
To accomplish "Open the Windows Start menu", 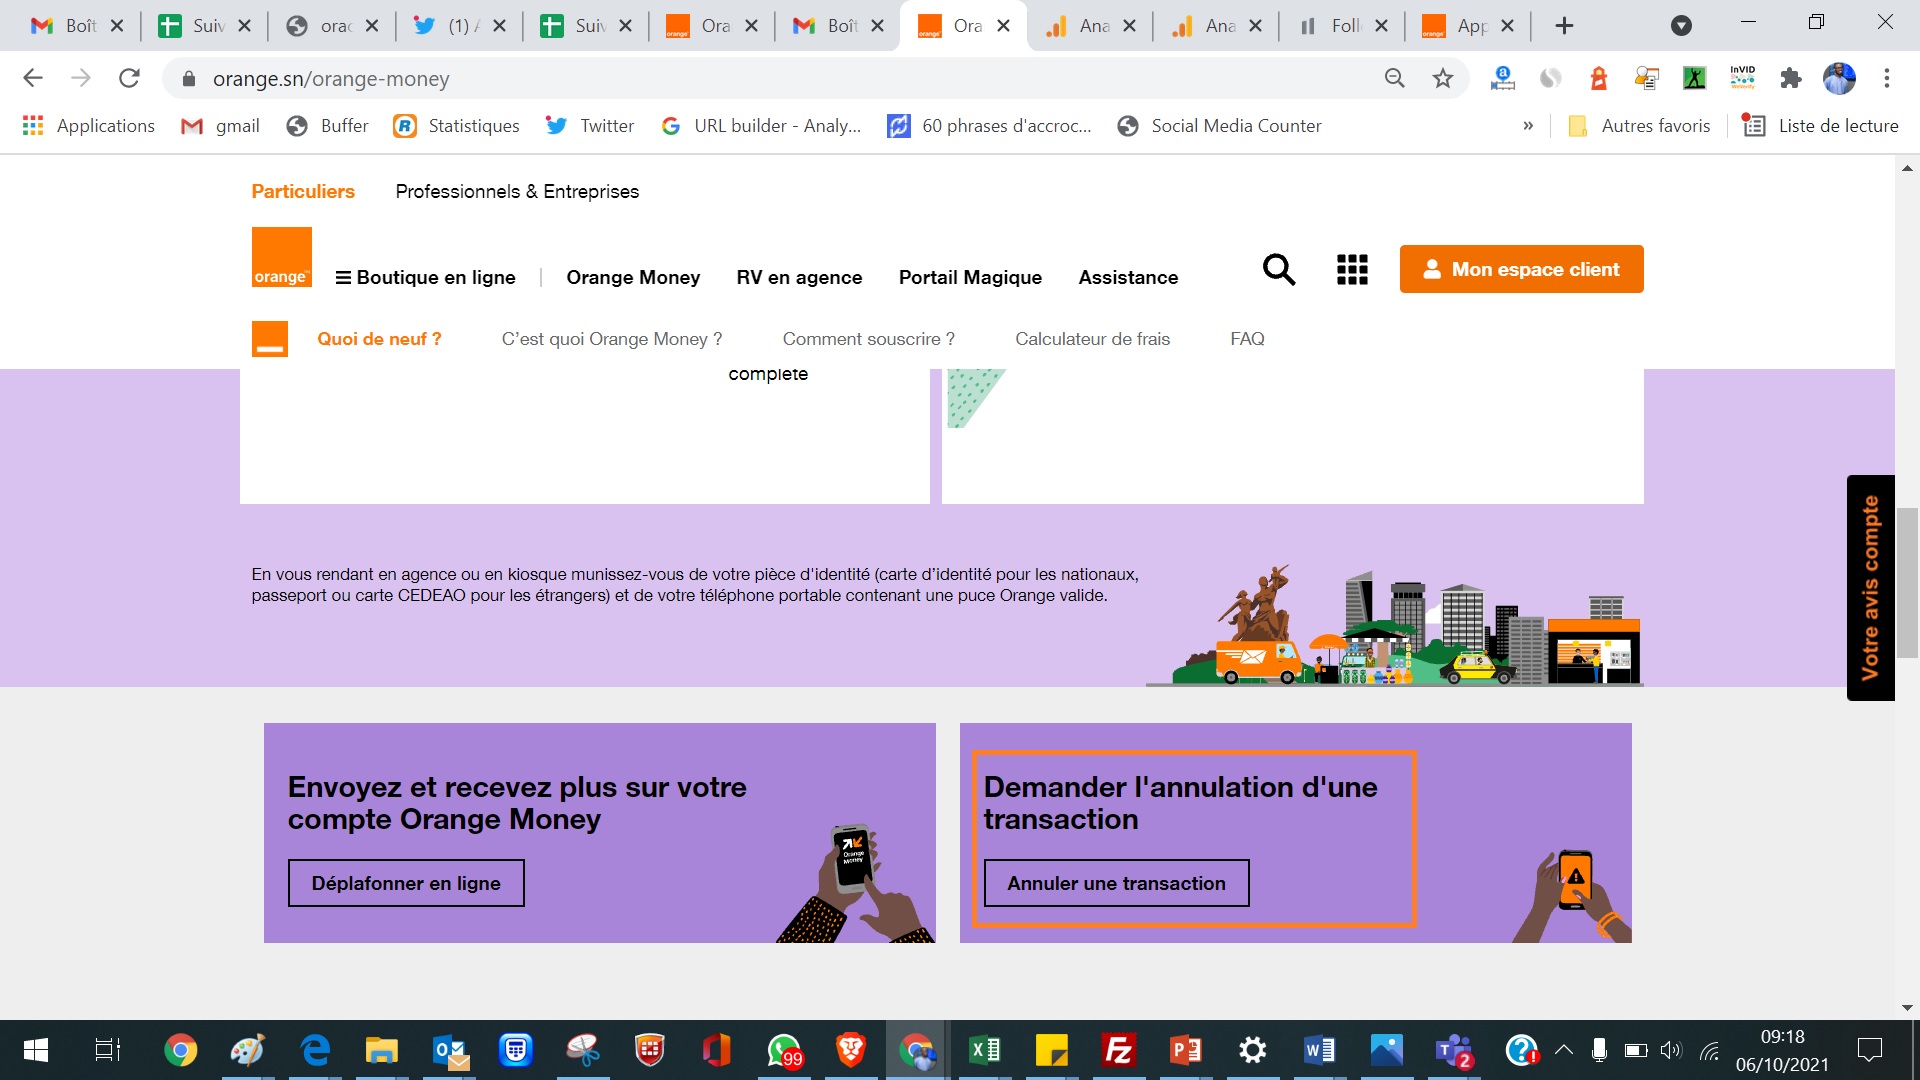I will coord(36,1050).
